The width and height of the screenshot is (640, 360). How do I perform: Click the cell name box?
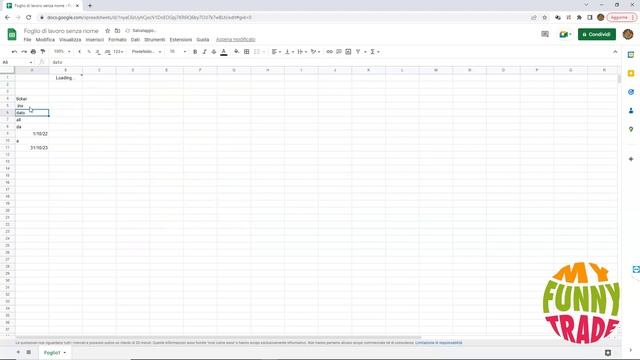point(17,62)
